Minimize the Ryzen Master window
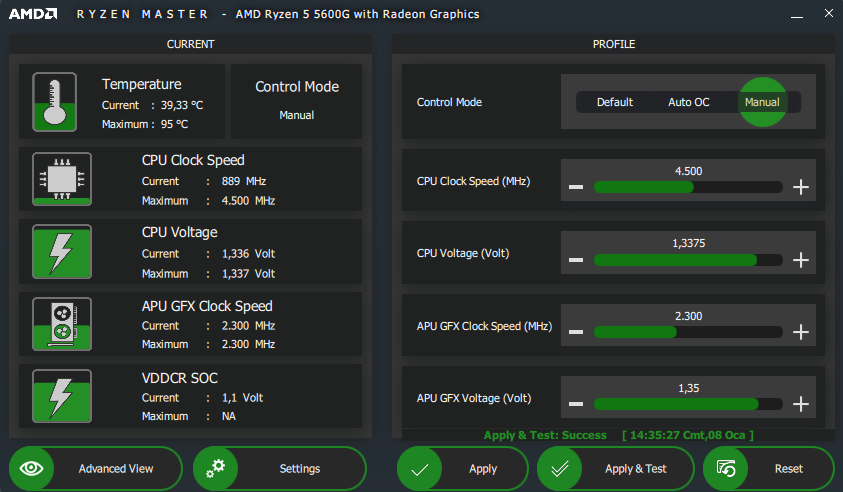 tap(796, 16)
